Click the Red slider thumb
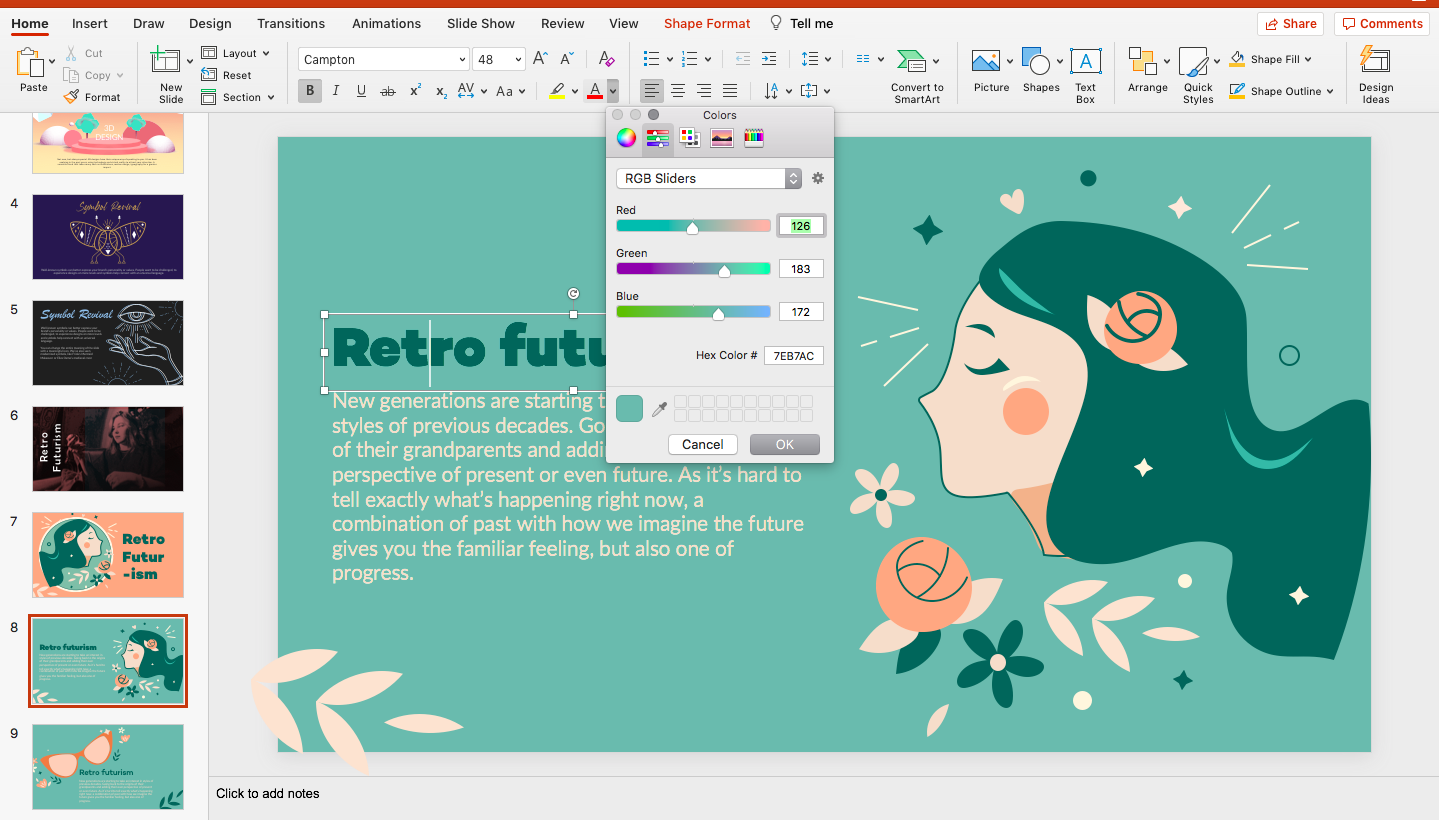1439x820 pixels. click(x=692, y=228)
